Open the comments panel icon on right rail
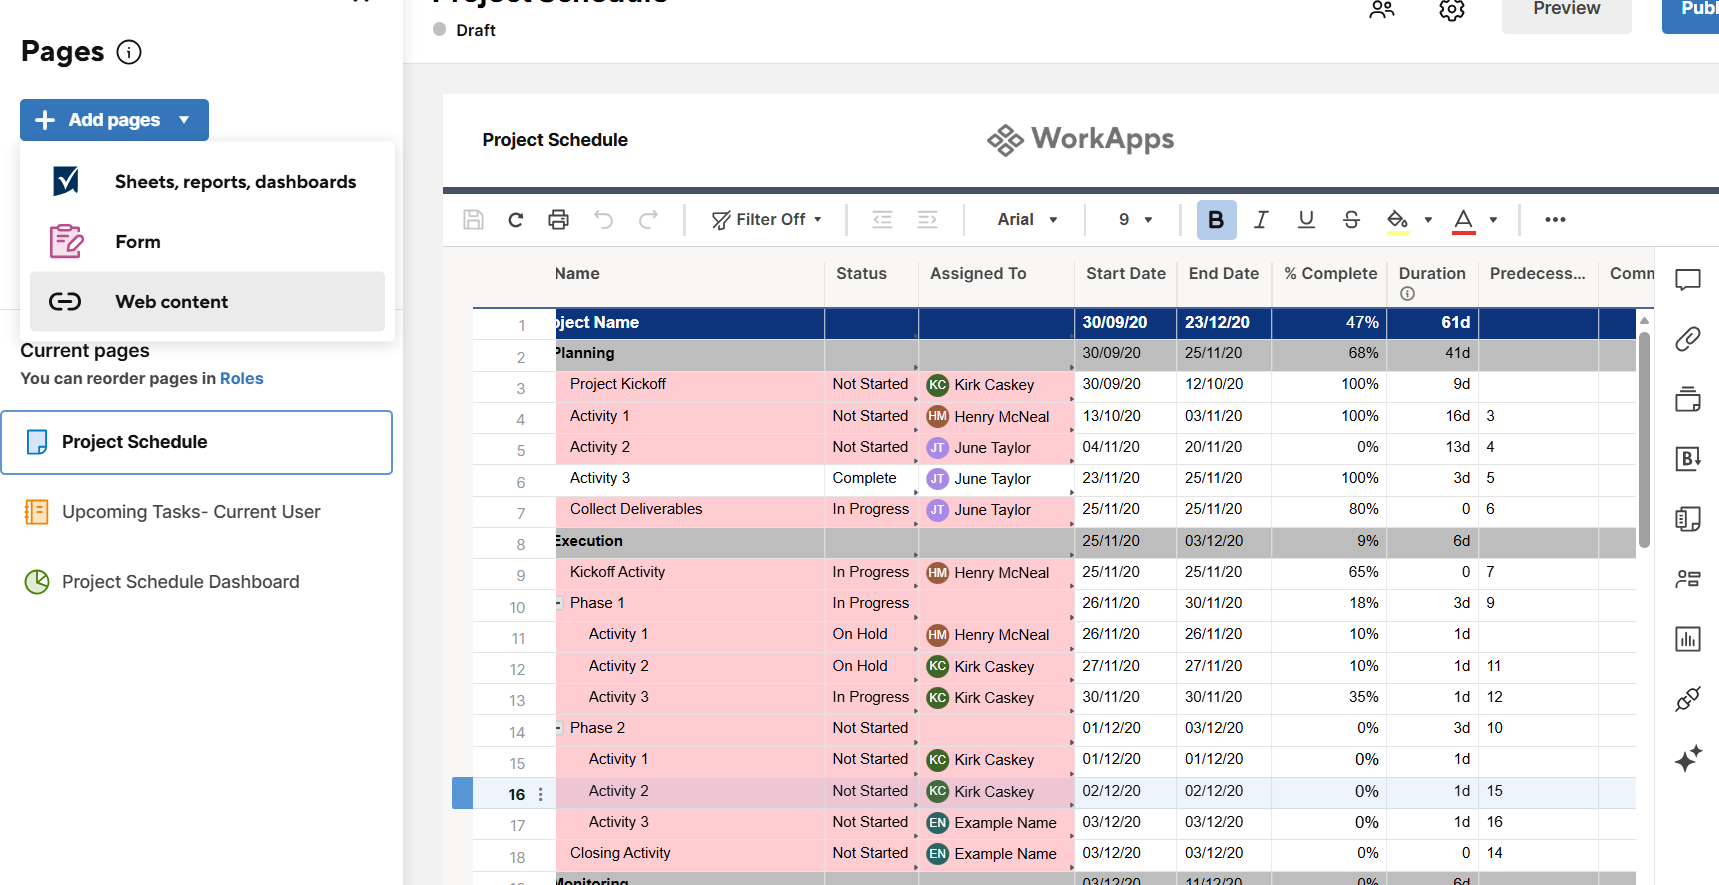This screenshot has width=1719, height=885. (1688, 280)
